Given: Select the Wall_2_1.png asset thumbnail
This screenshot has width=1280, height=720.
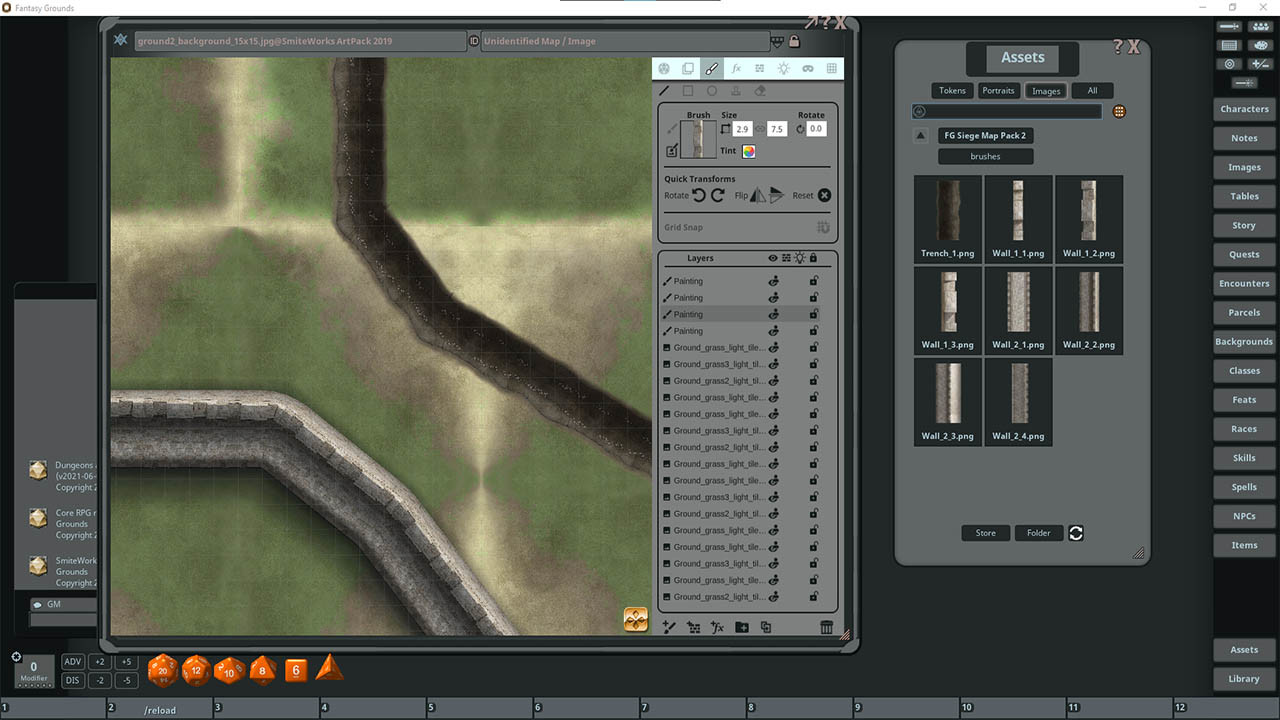Looking at the screenshot, I should [x=1018, y=300].
